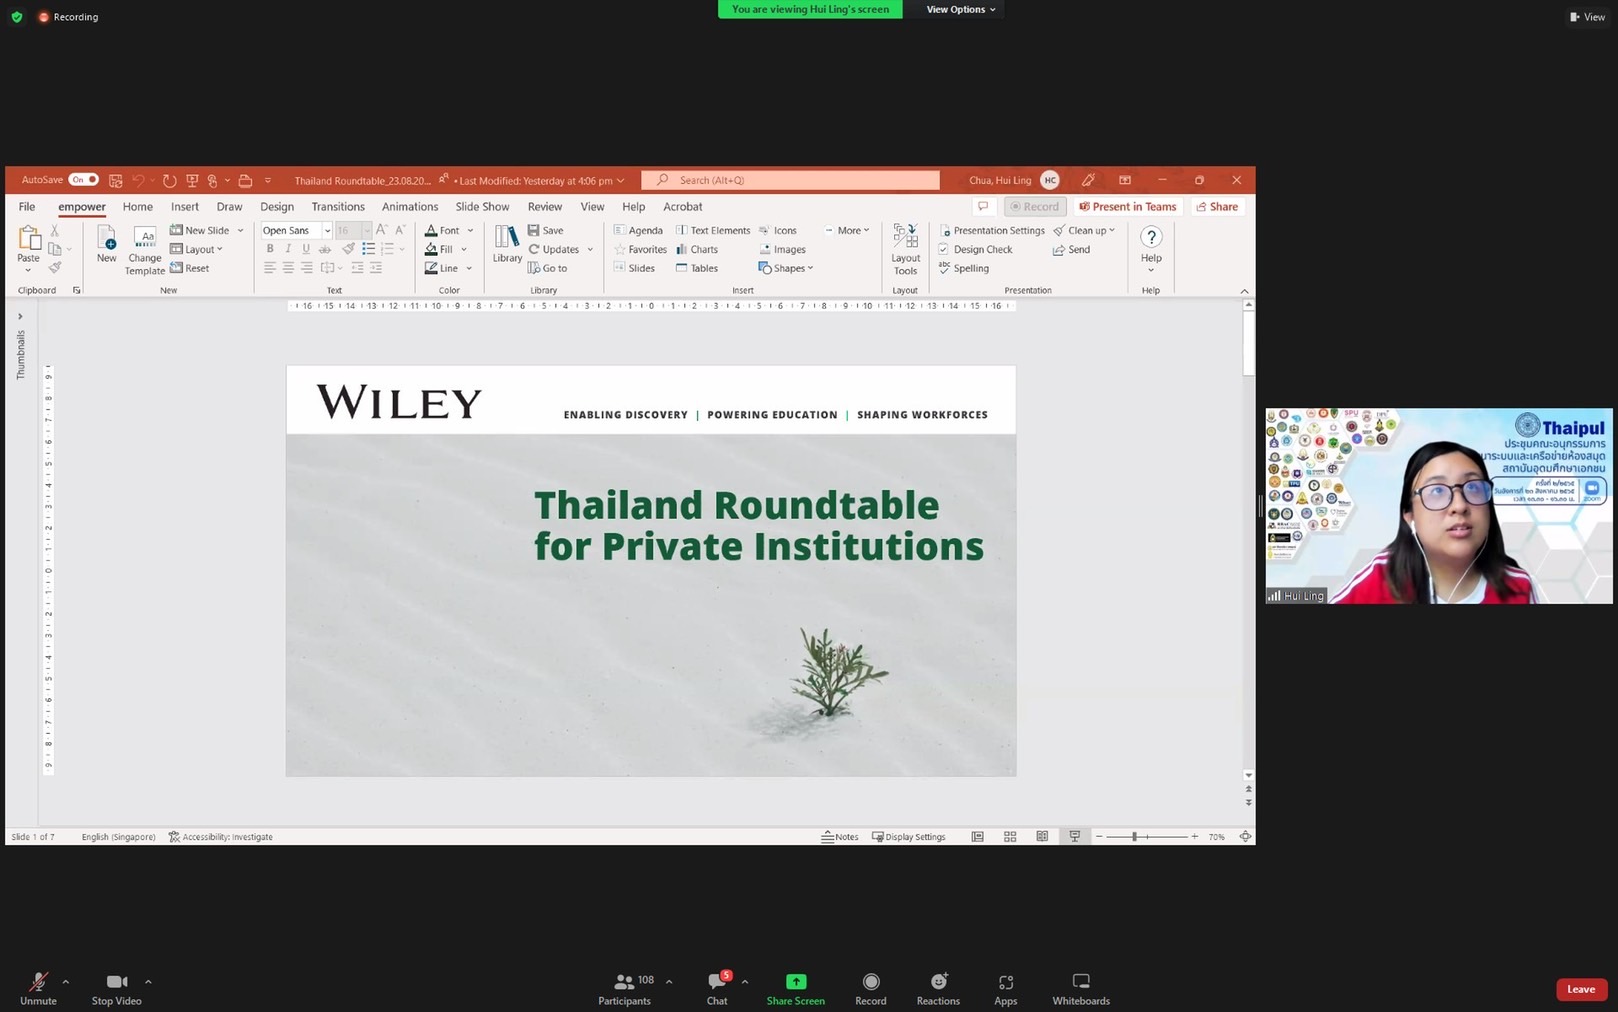
Task: Open the Zoom Chat panel
Action: tap(717, 989)
